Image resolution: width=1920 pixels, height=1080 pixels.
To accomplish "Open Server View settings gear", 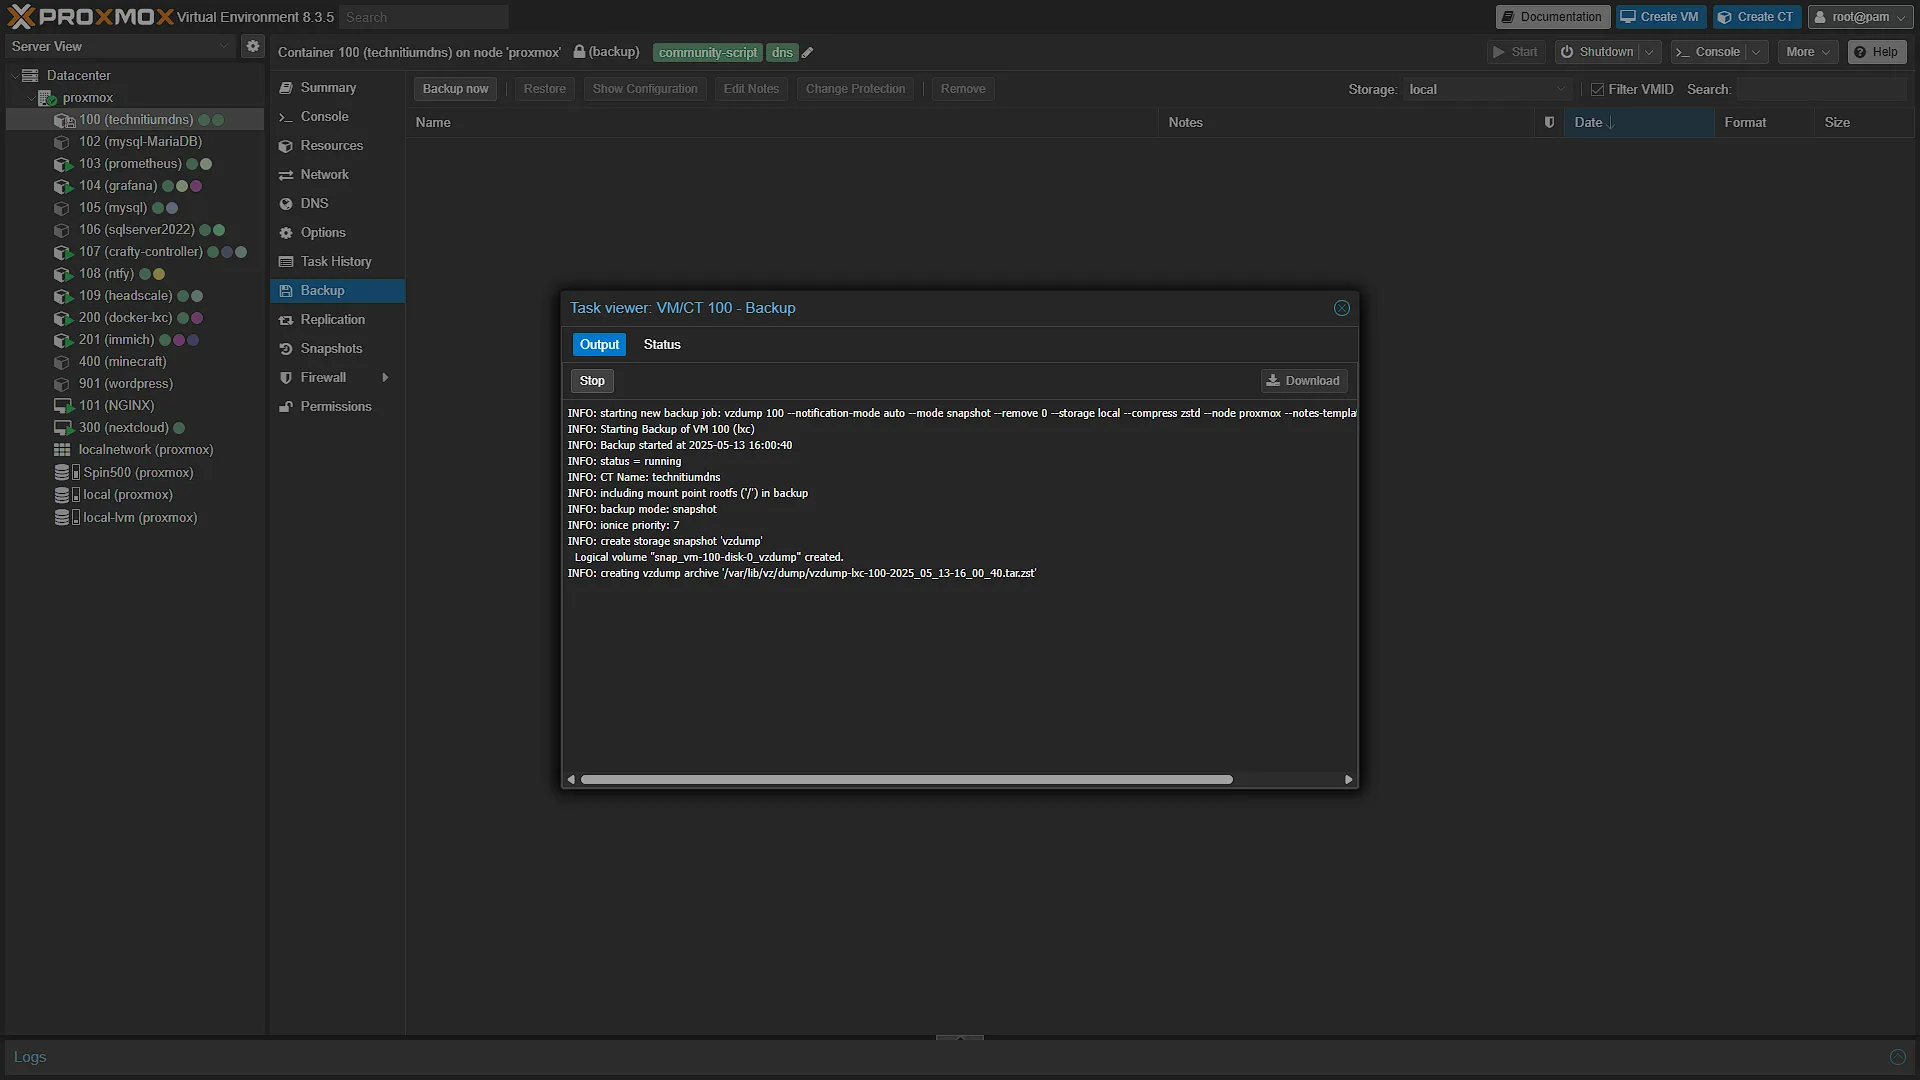I will pos(253,46).
